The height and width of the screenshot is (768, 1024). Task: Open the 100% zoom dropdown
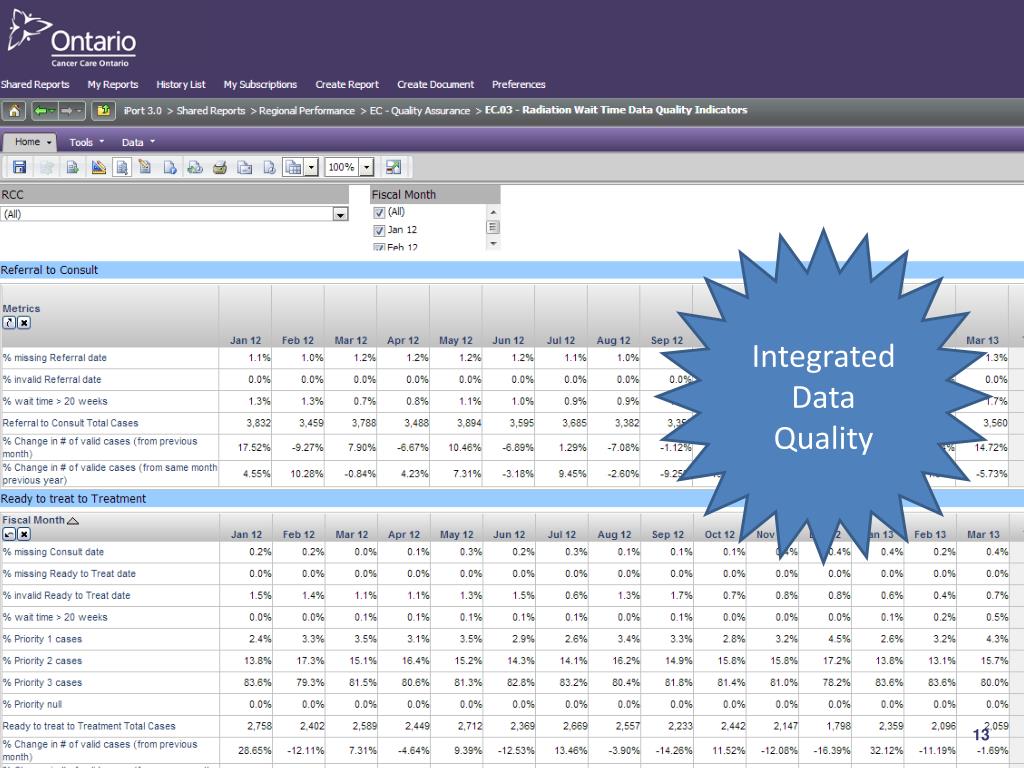tap(367, 168)
